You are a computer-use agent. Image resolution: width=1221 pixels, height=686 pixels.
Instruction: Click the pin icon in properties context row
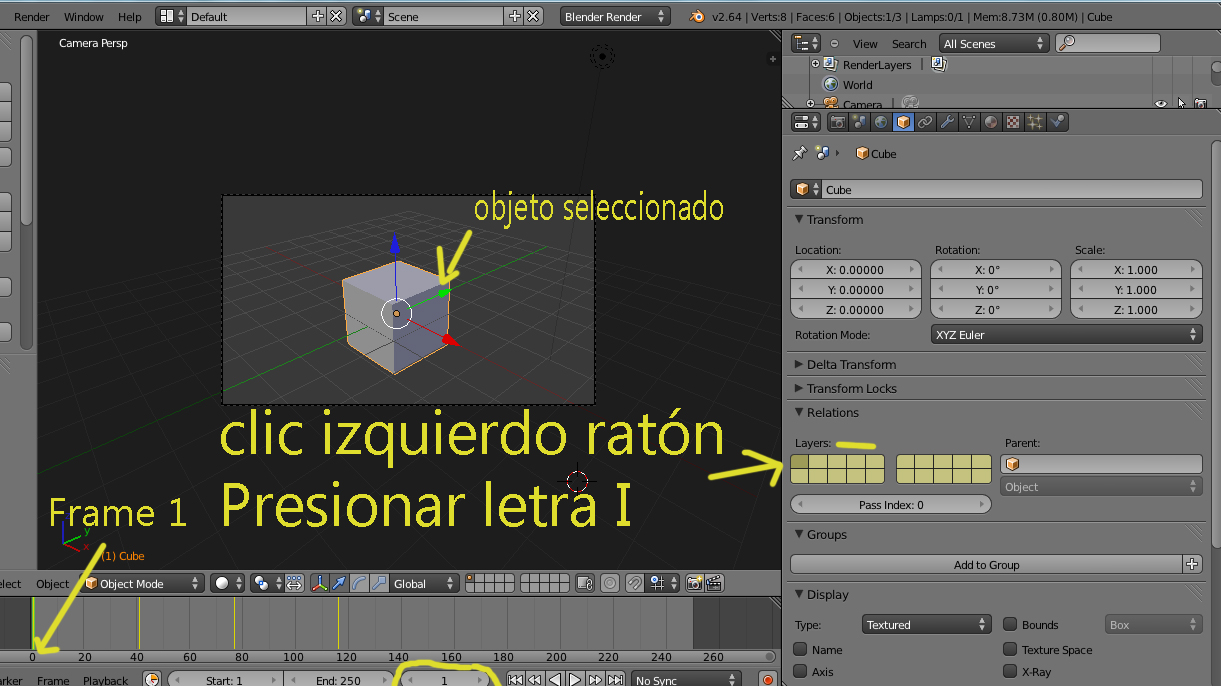tap(799, 153)
